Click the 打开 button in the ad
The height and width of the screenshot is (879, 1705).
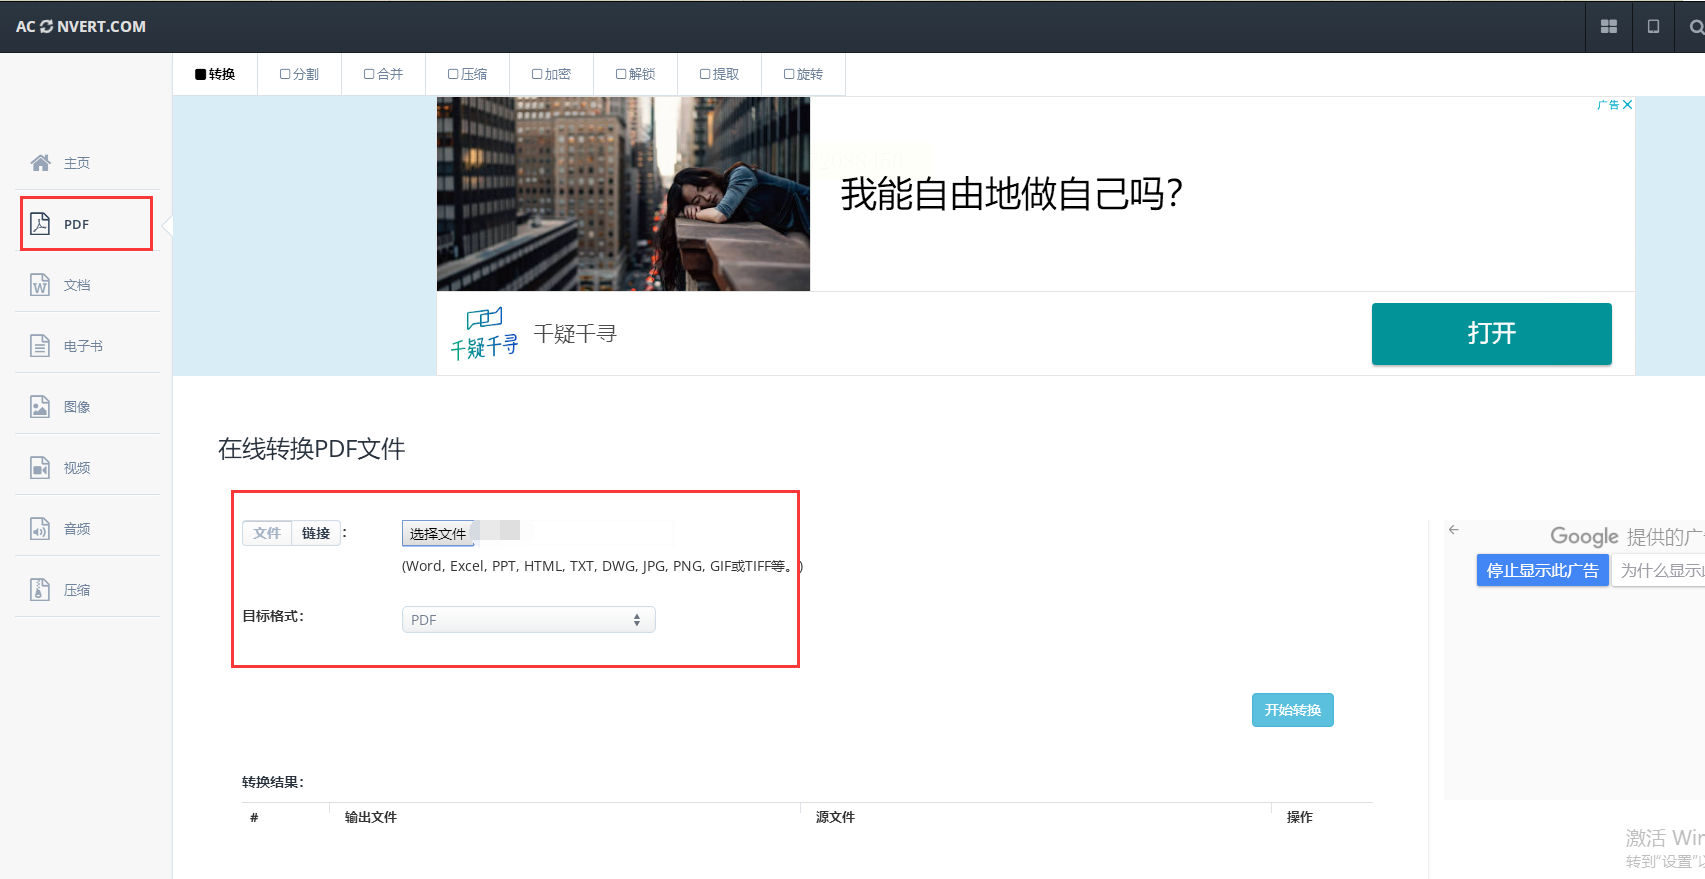(x=1492, y=334)
